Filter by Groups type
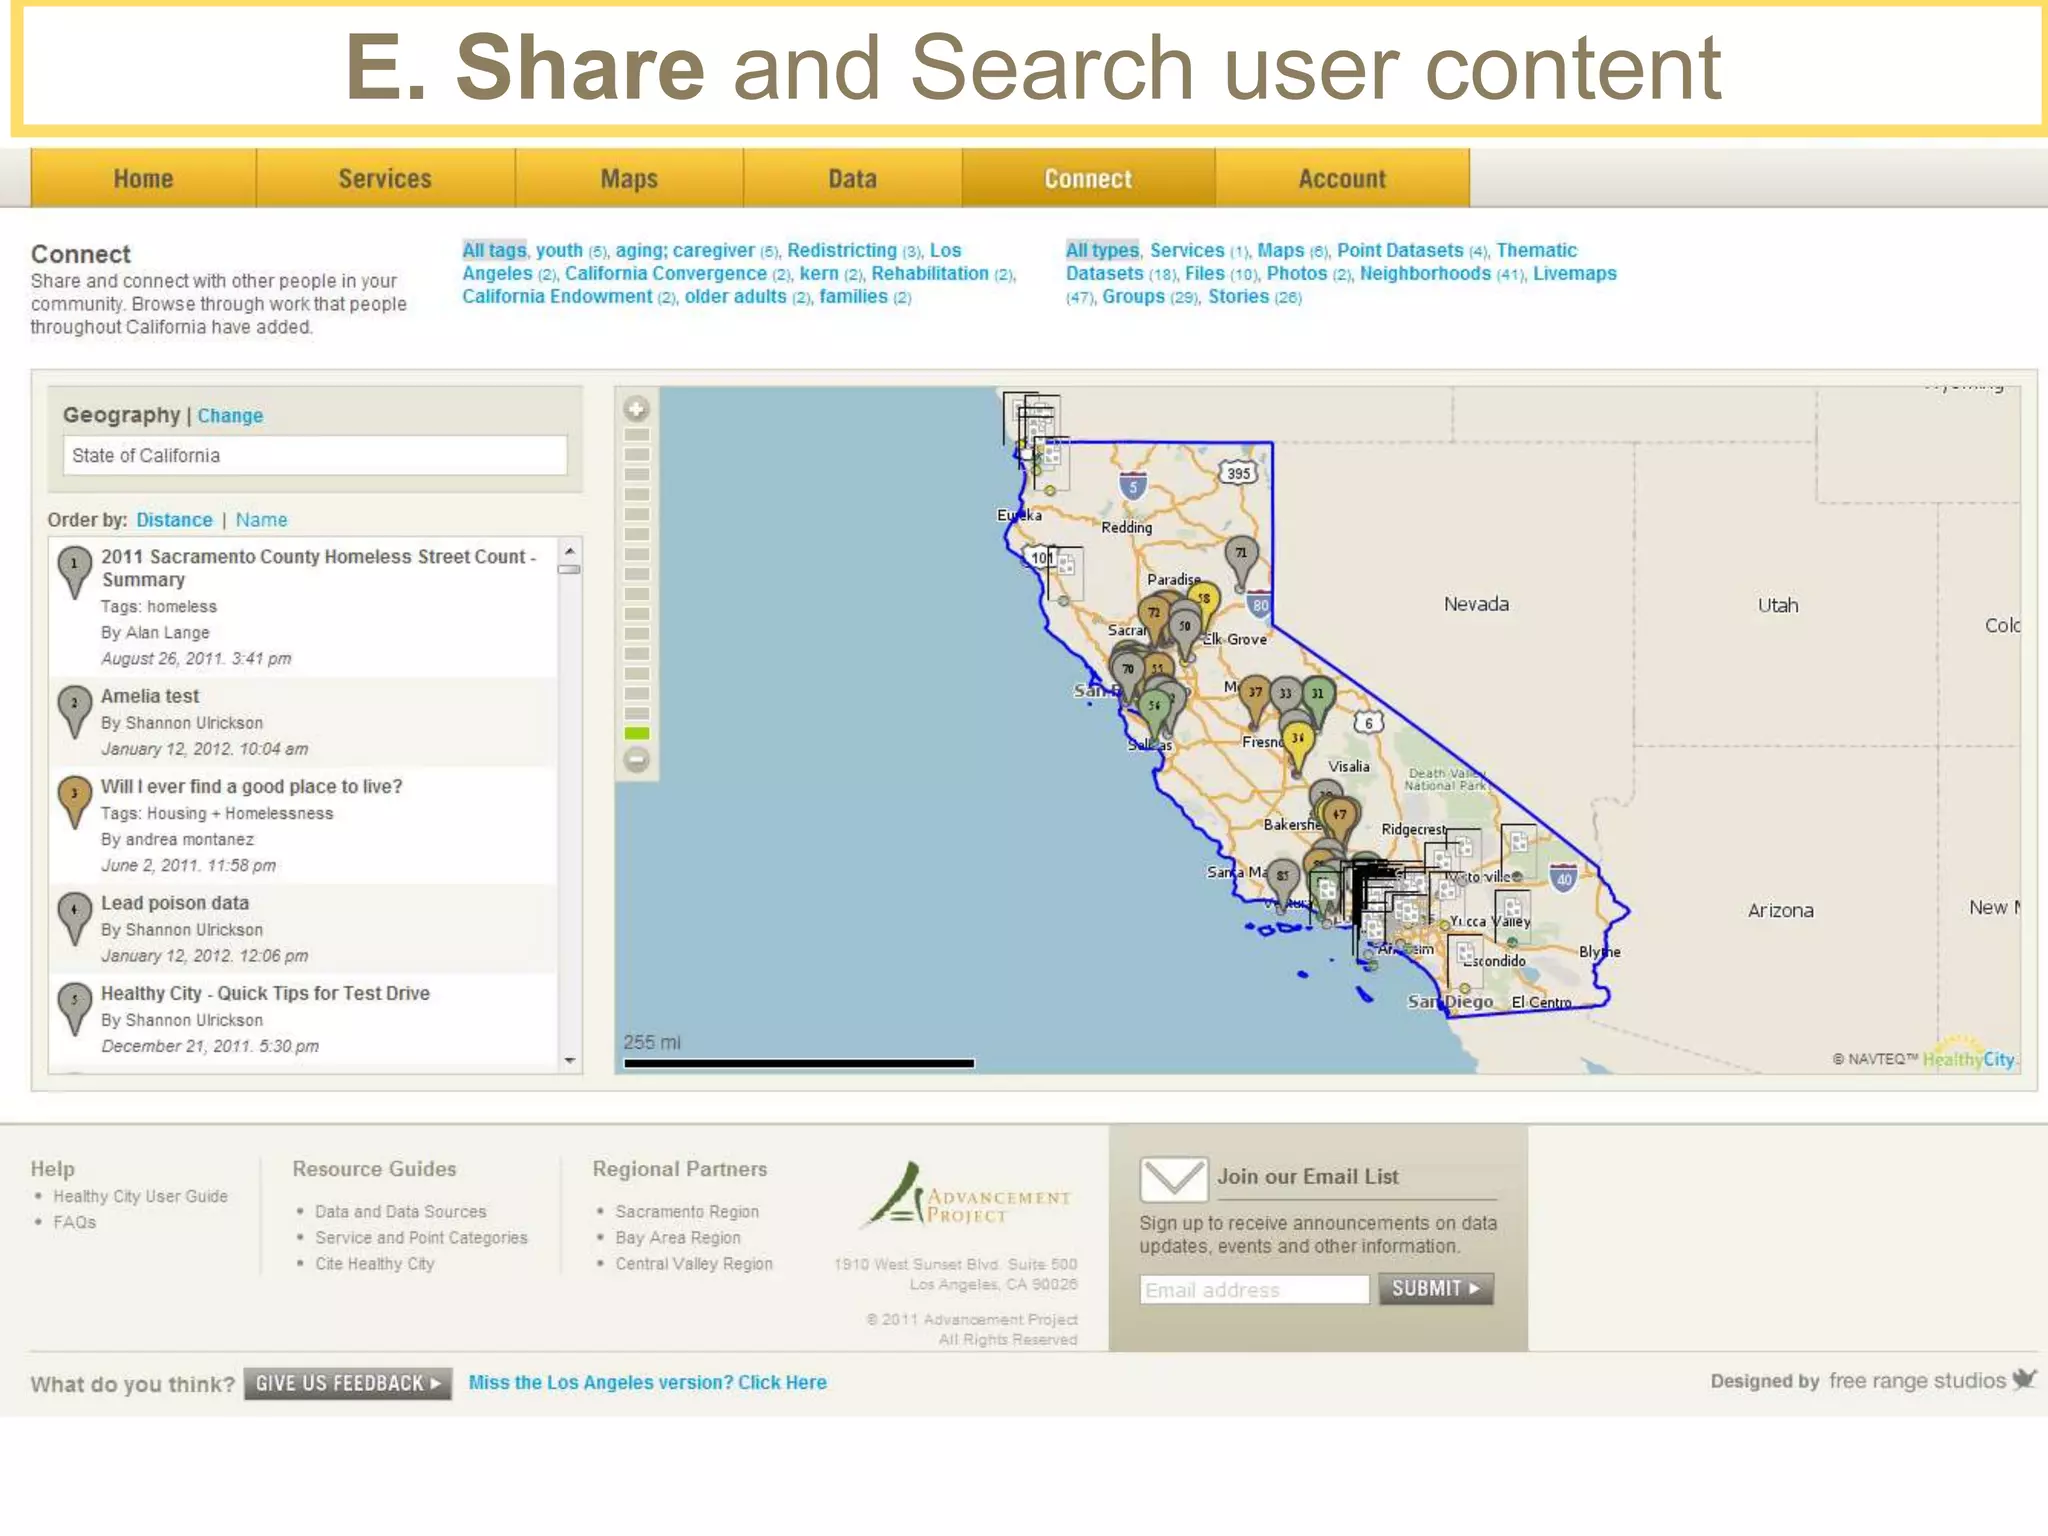Viewport: 2048px width, 1536px height. [1133, 296]
